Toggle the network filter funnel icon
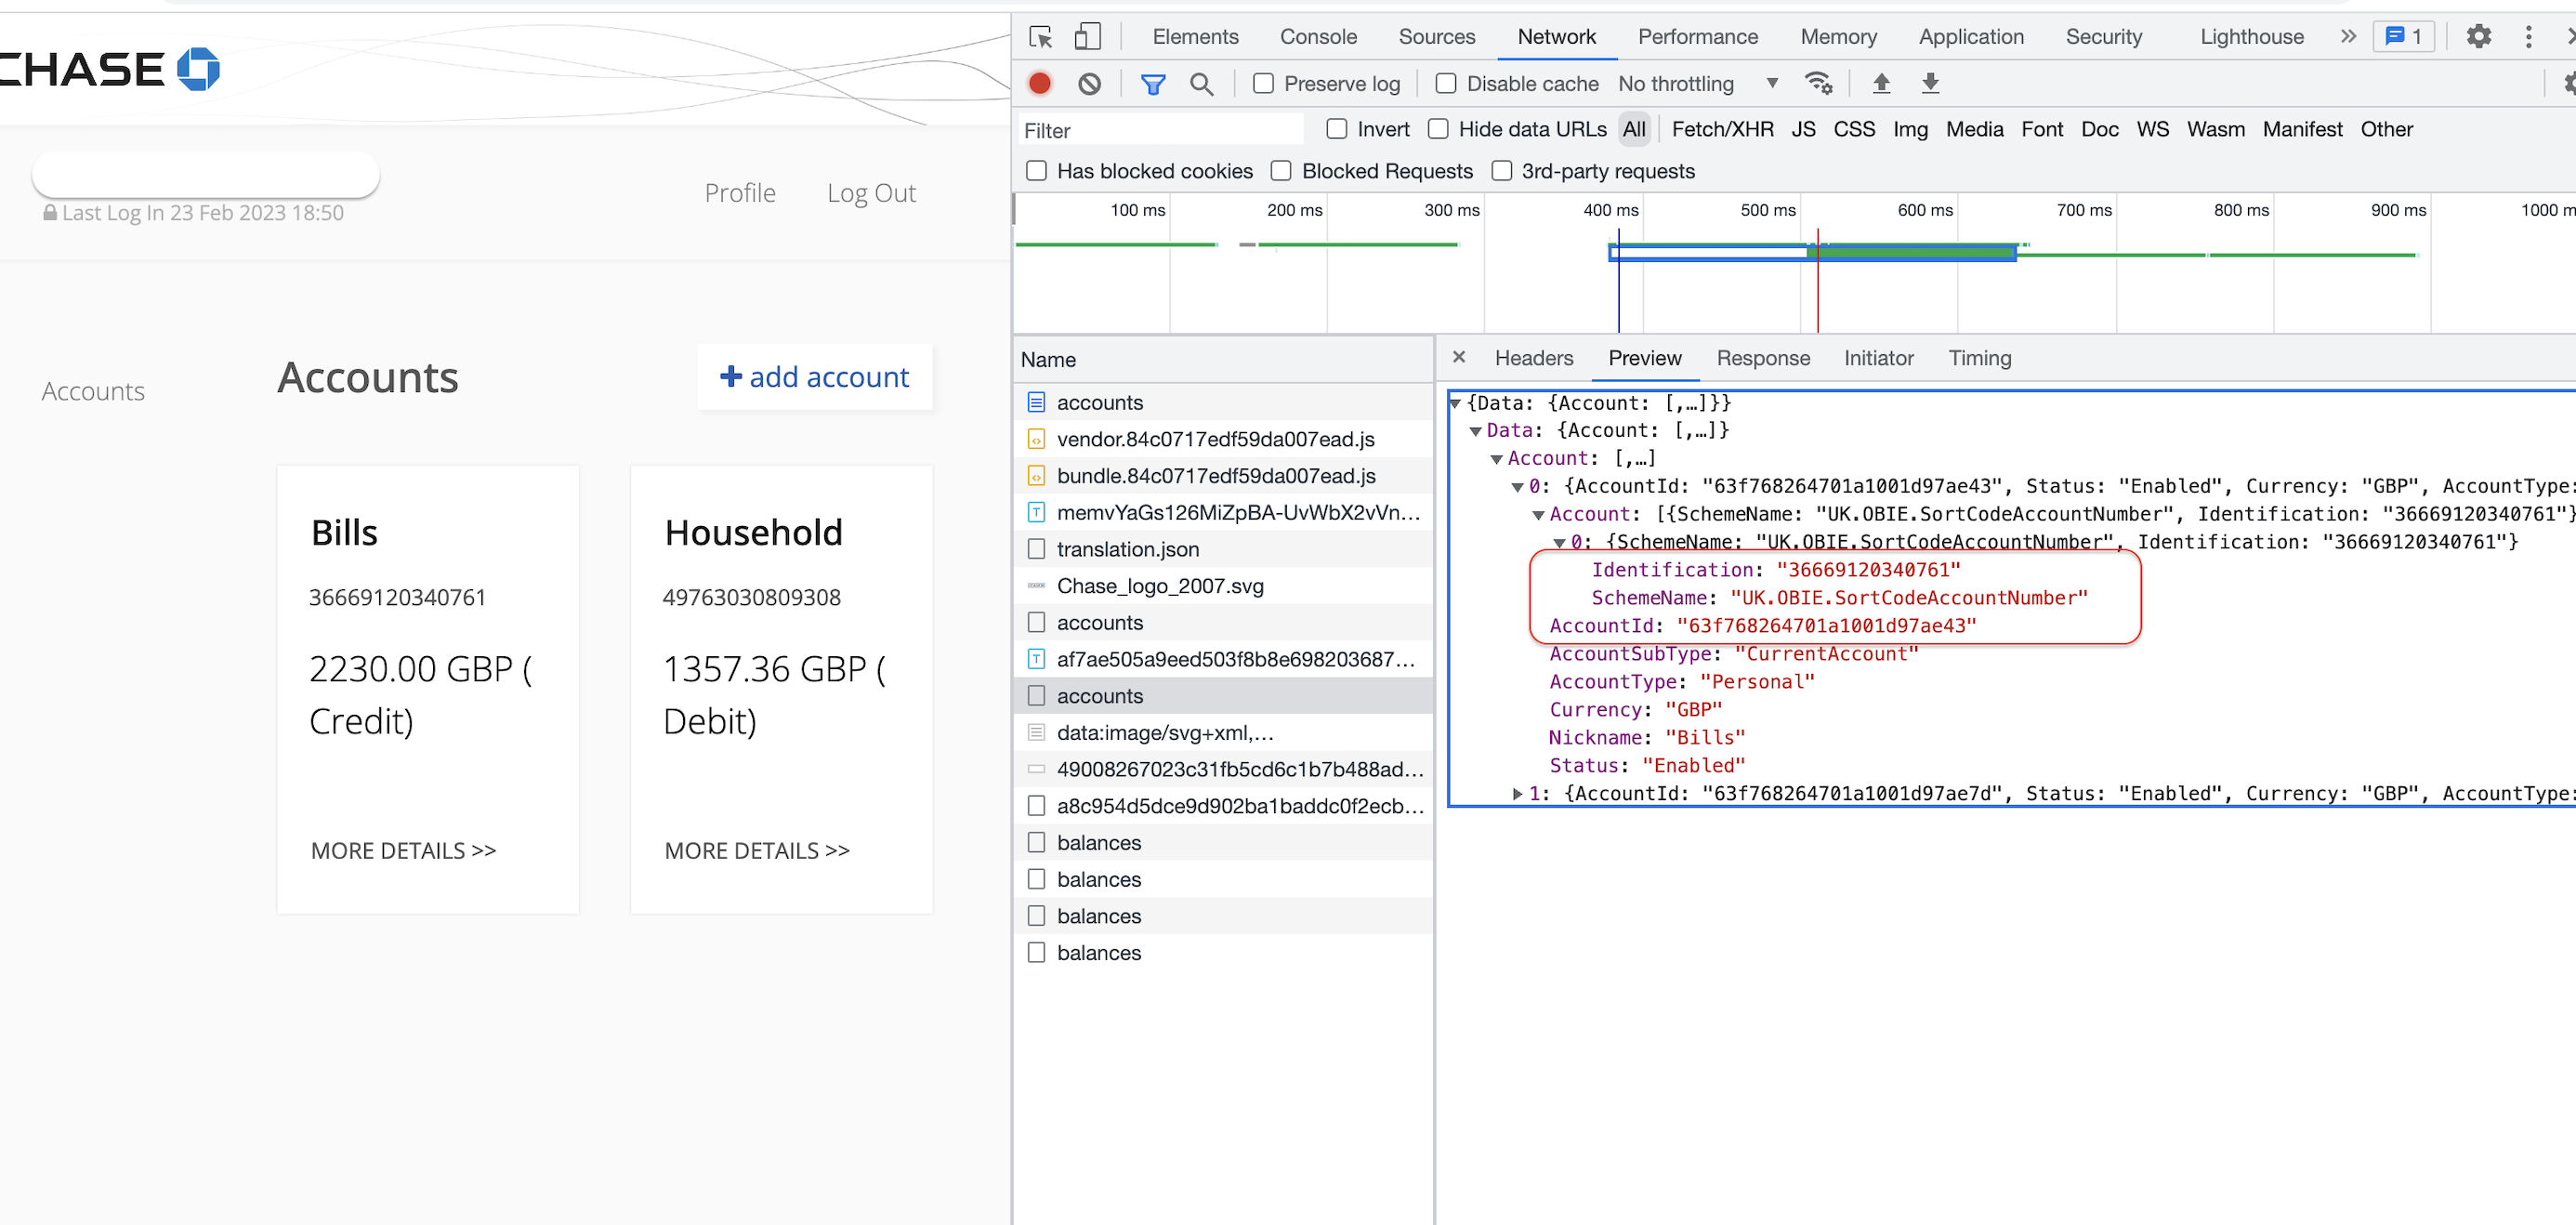This screenshot has width=2576, height=1225. 1152,84
